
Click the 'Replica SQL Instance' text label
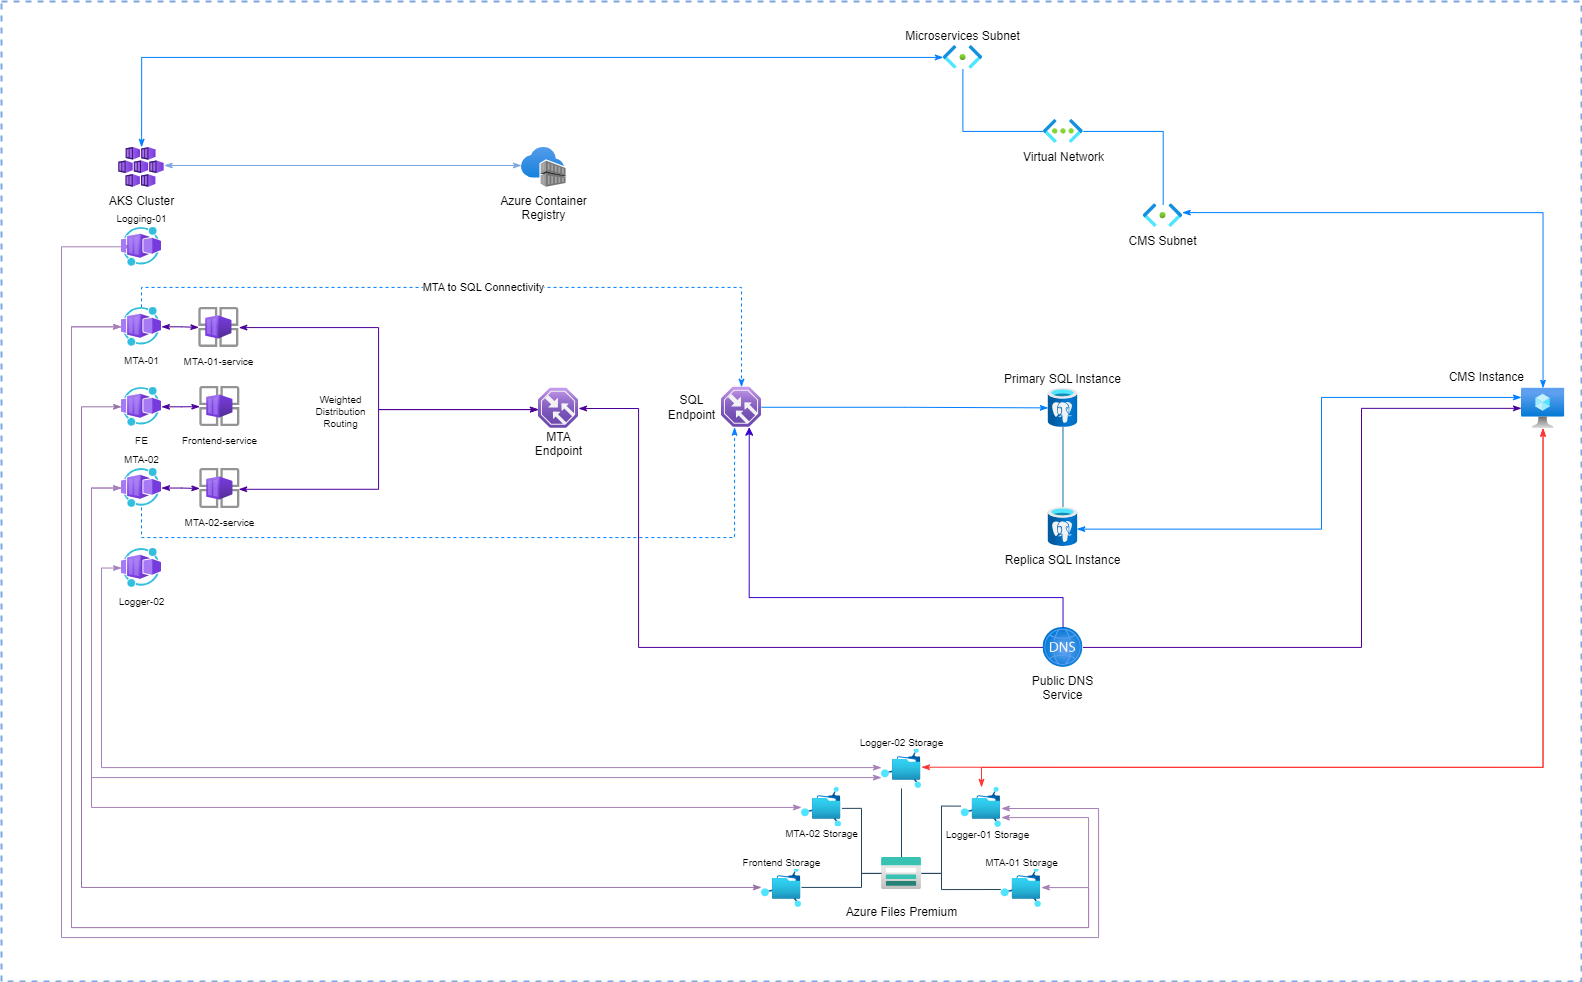(1062, 560)
